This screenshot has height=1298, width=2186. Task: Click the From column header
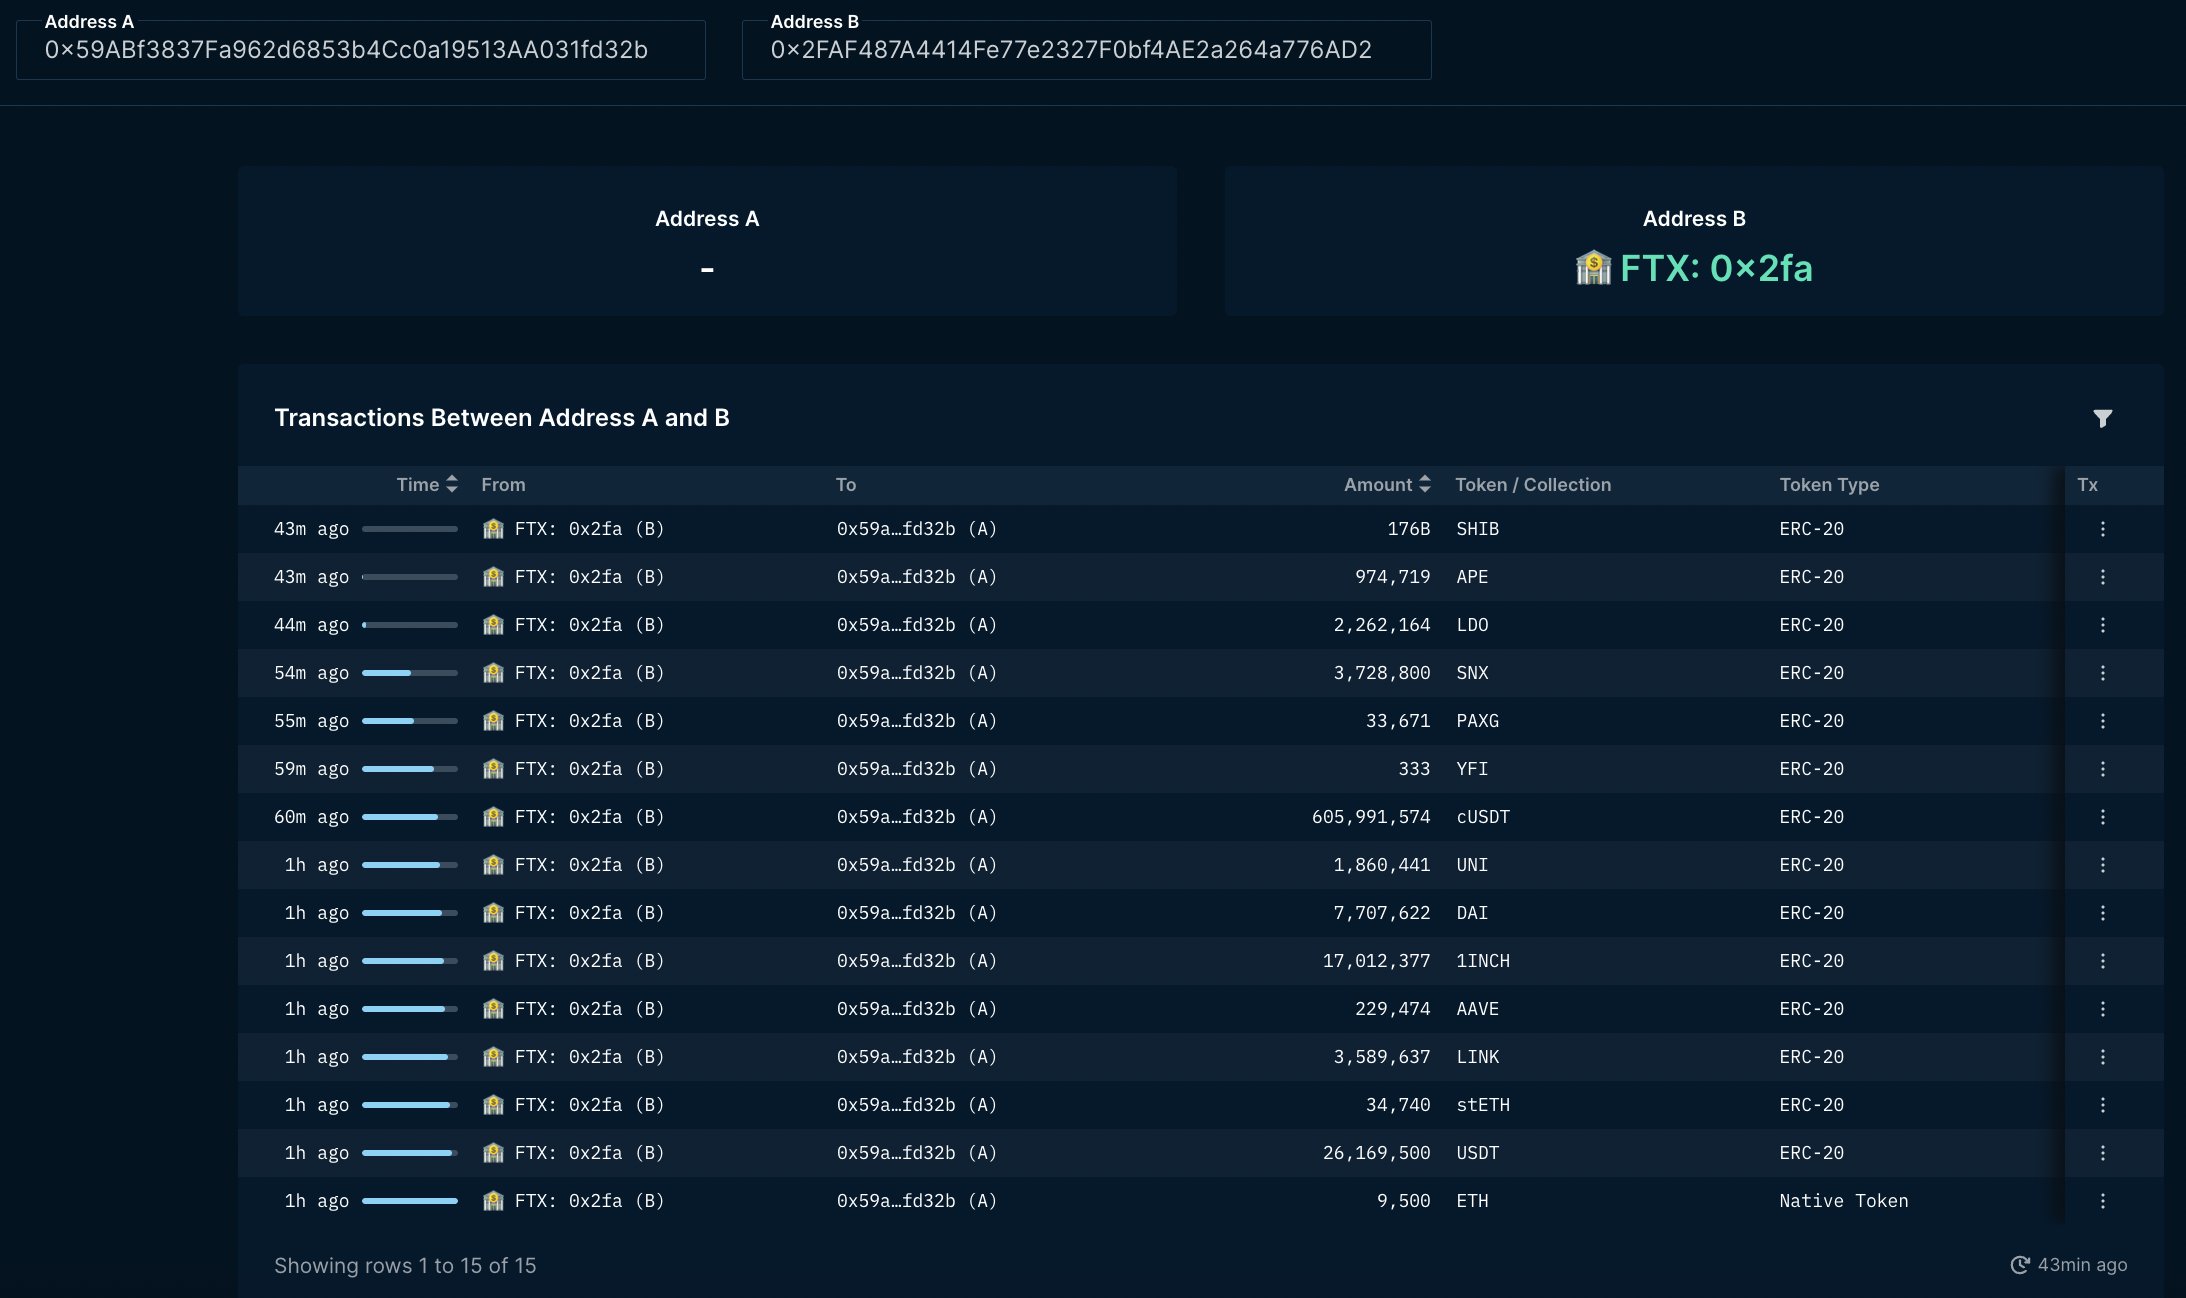coord(503,484)
